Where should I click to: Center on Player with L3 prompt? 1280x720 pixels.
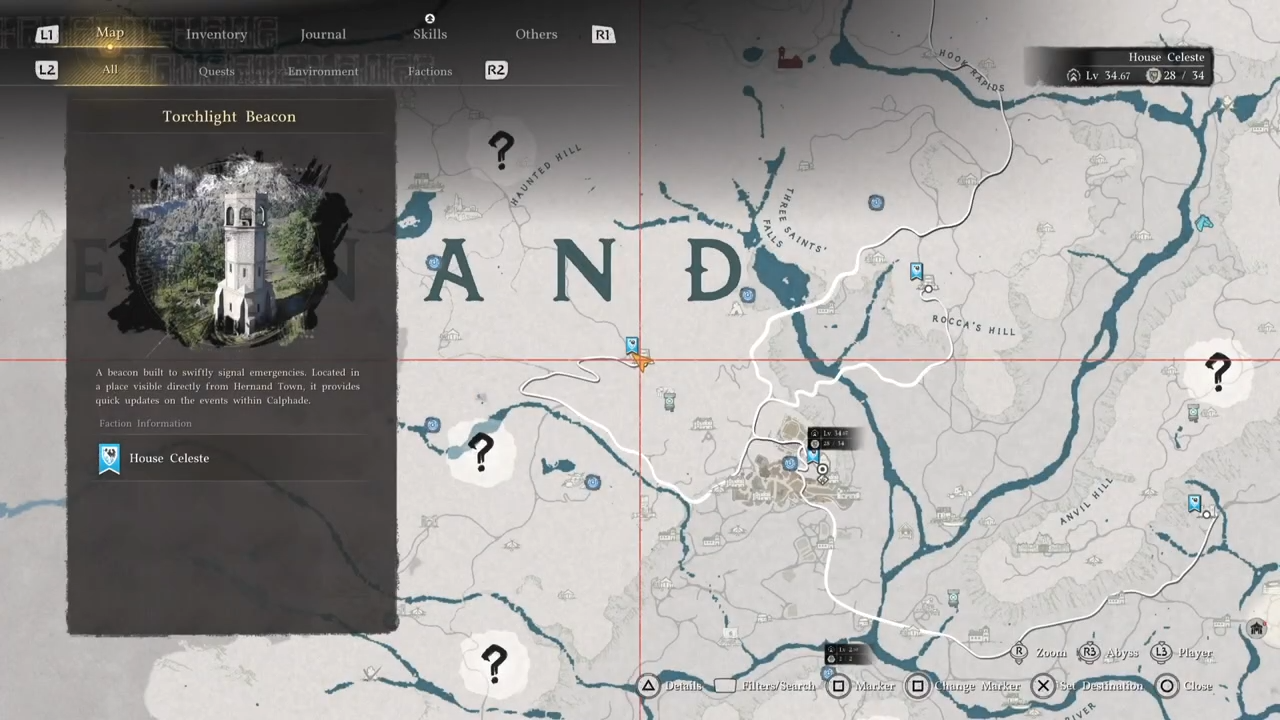pyautogui.click(x=1182, y=653)
